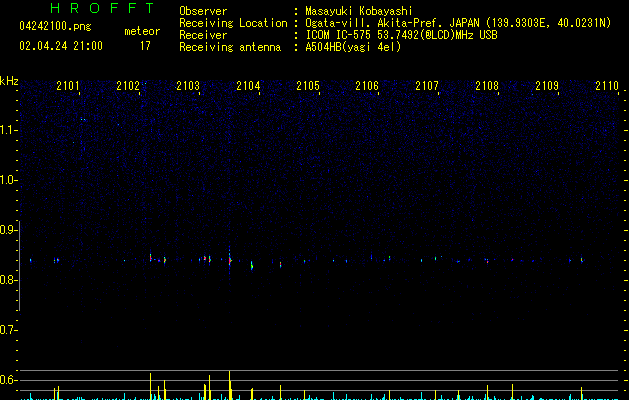Click the 2110 time marker

[607, 86]
